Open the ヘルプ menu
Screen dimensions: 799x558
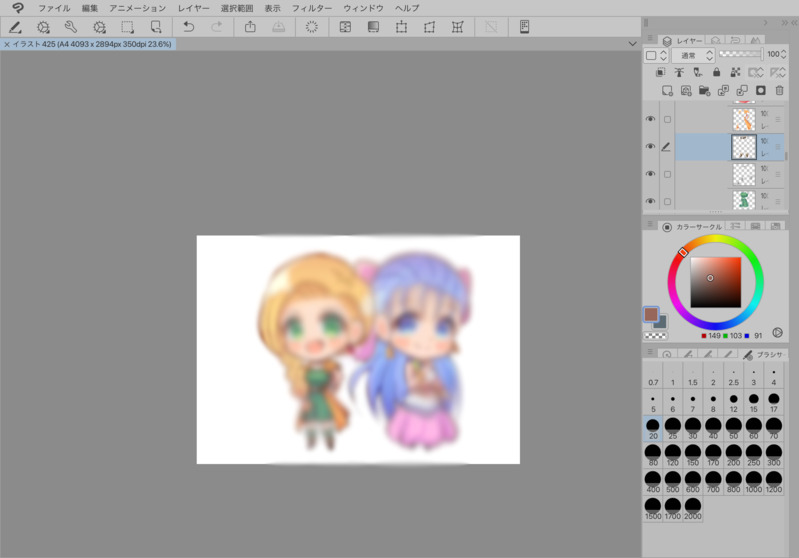pyautogui.click(x=407, y=8)
